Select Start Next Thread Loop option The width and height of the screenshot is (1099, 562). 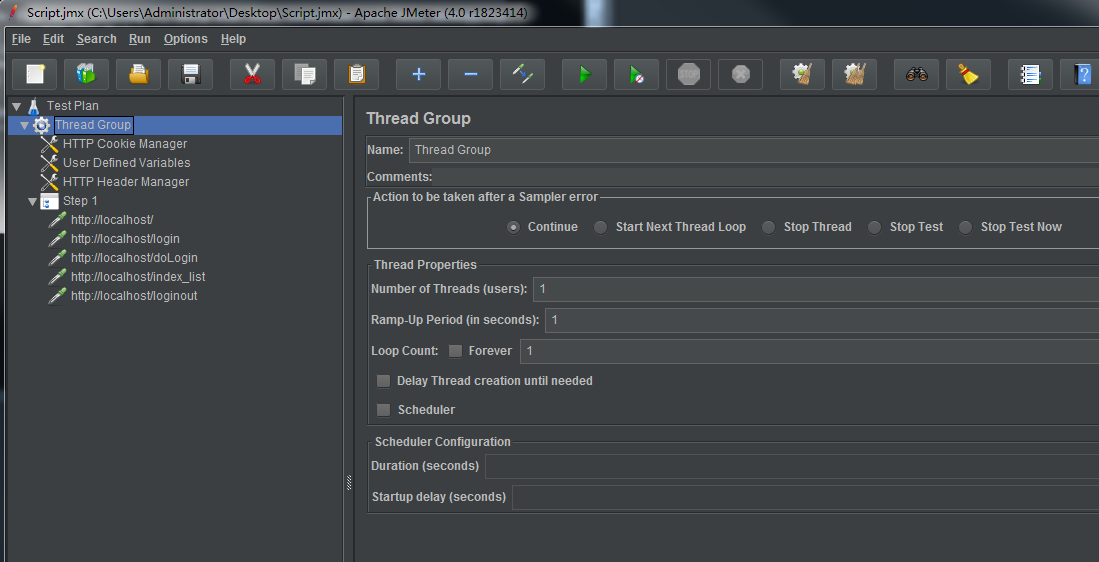click(x=601, y=227)
